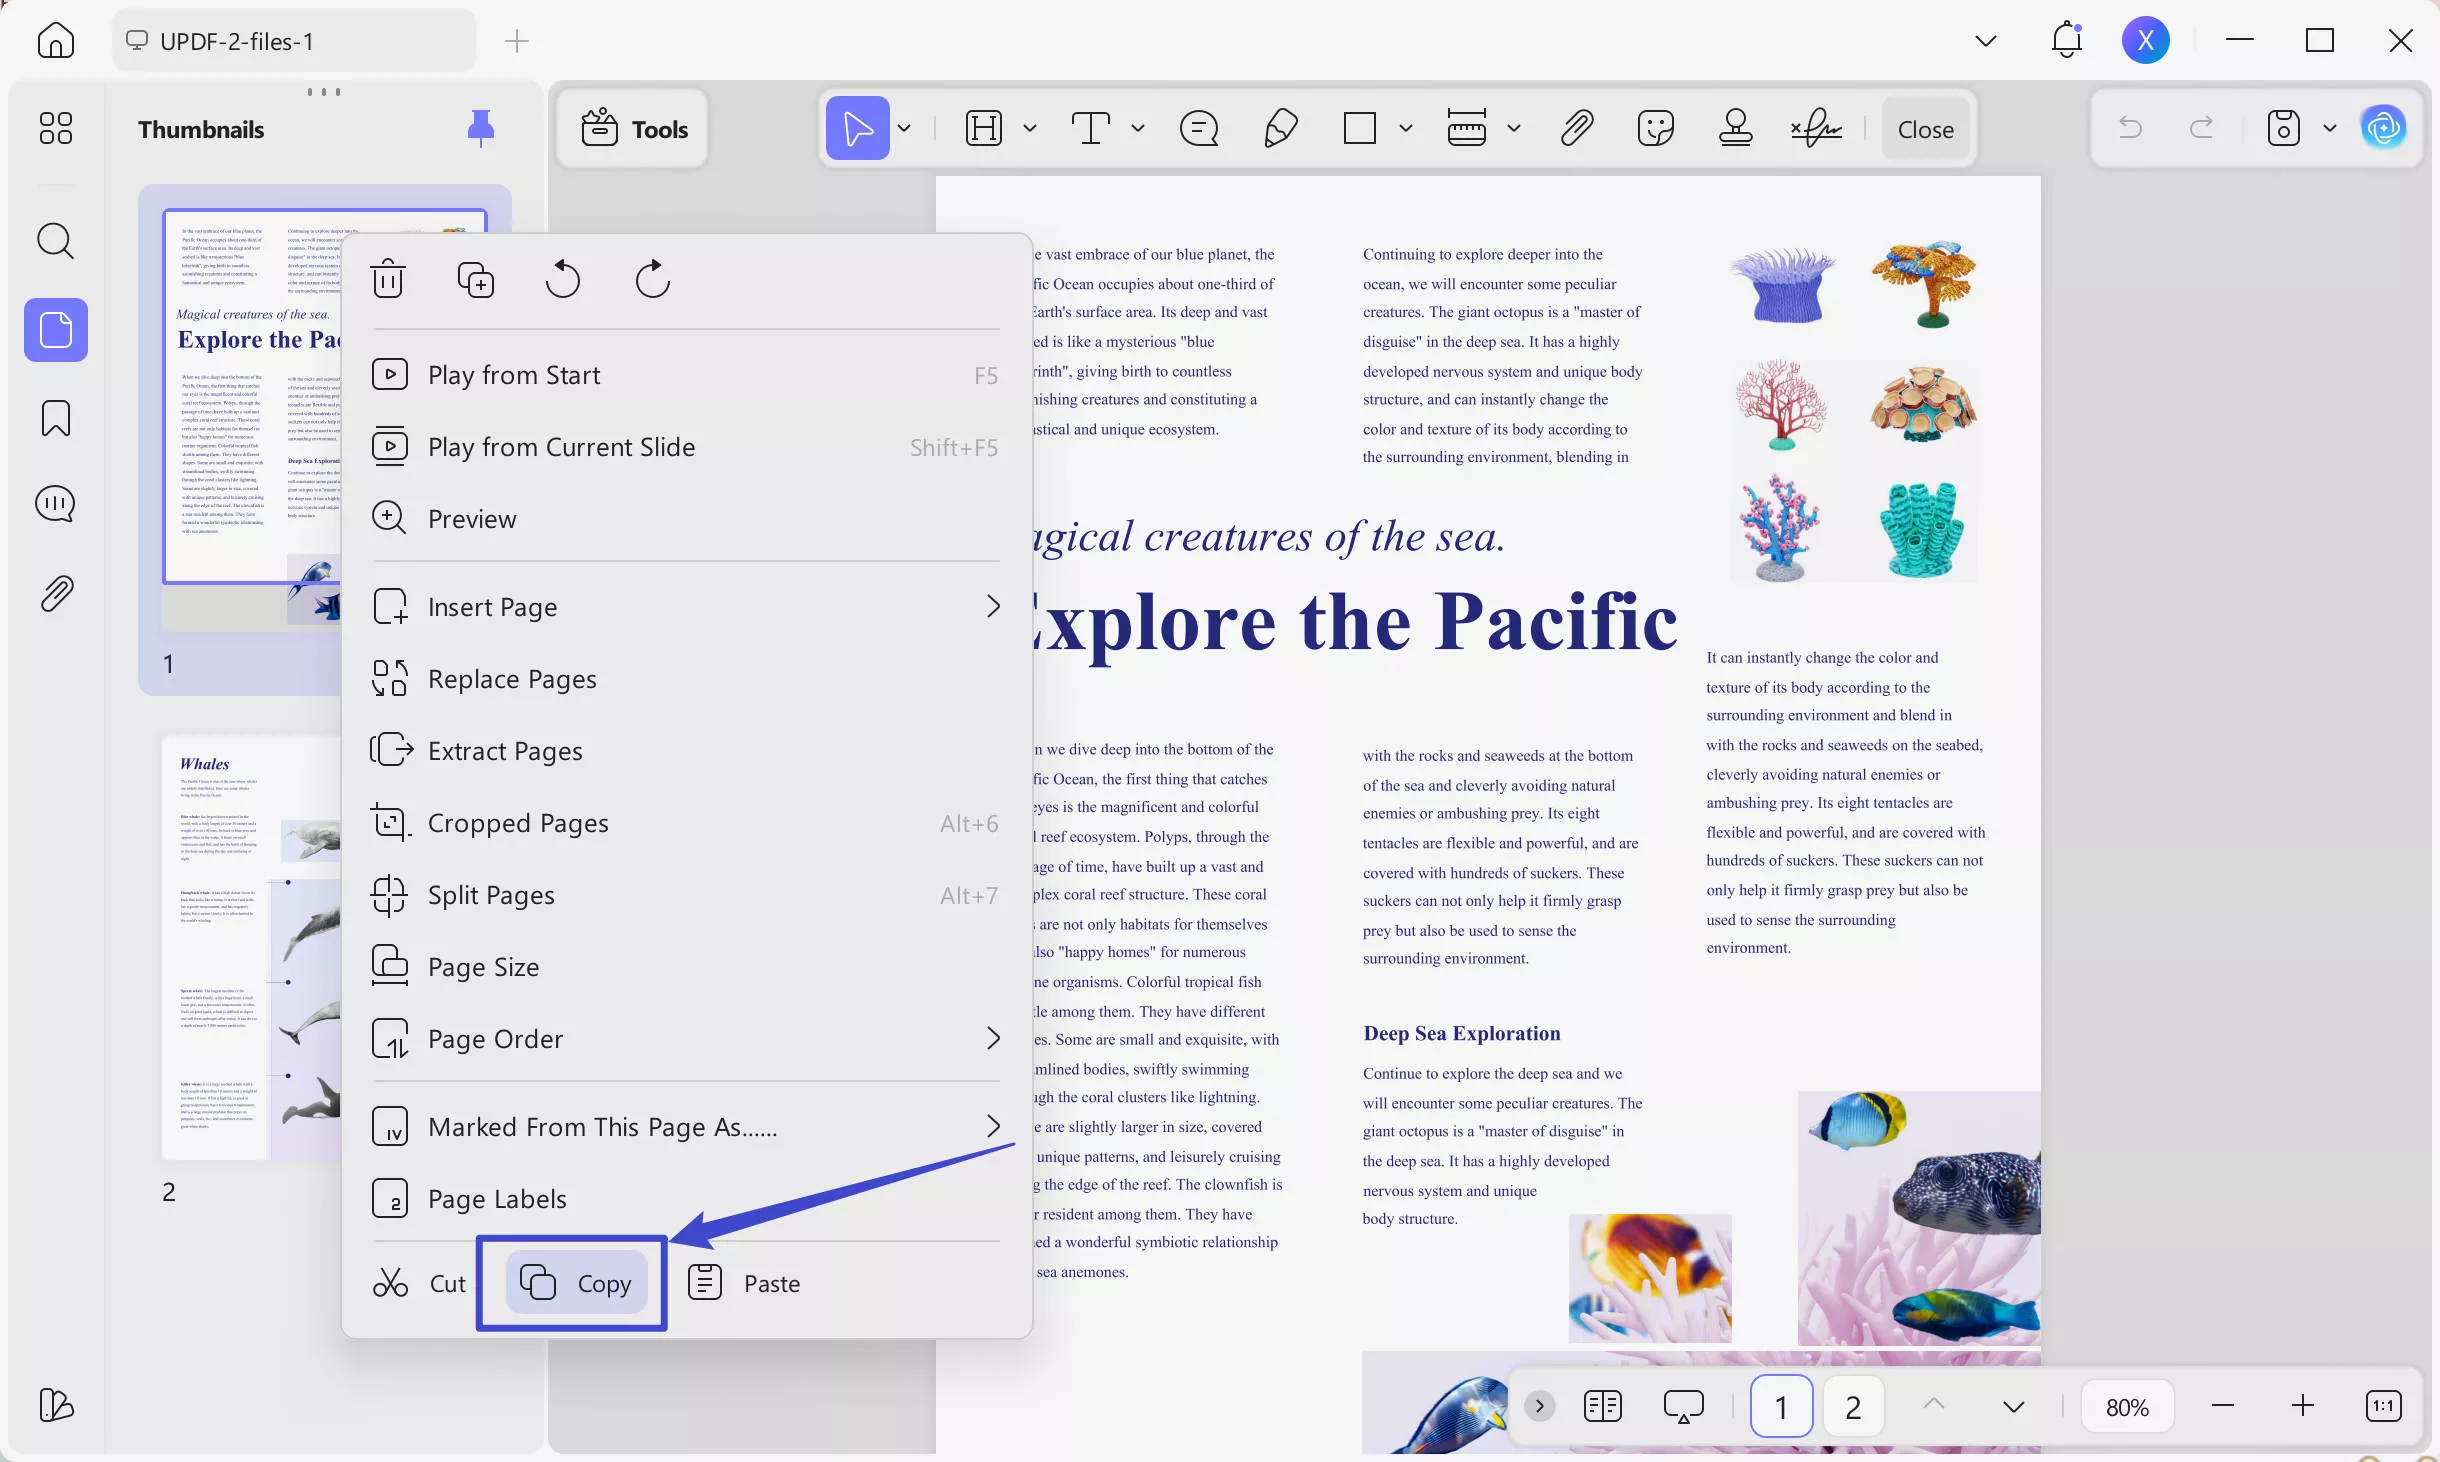Open the Bookmarks panel
2440x1462 pixels.
point(56,418)
